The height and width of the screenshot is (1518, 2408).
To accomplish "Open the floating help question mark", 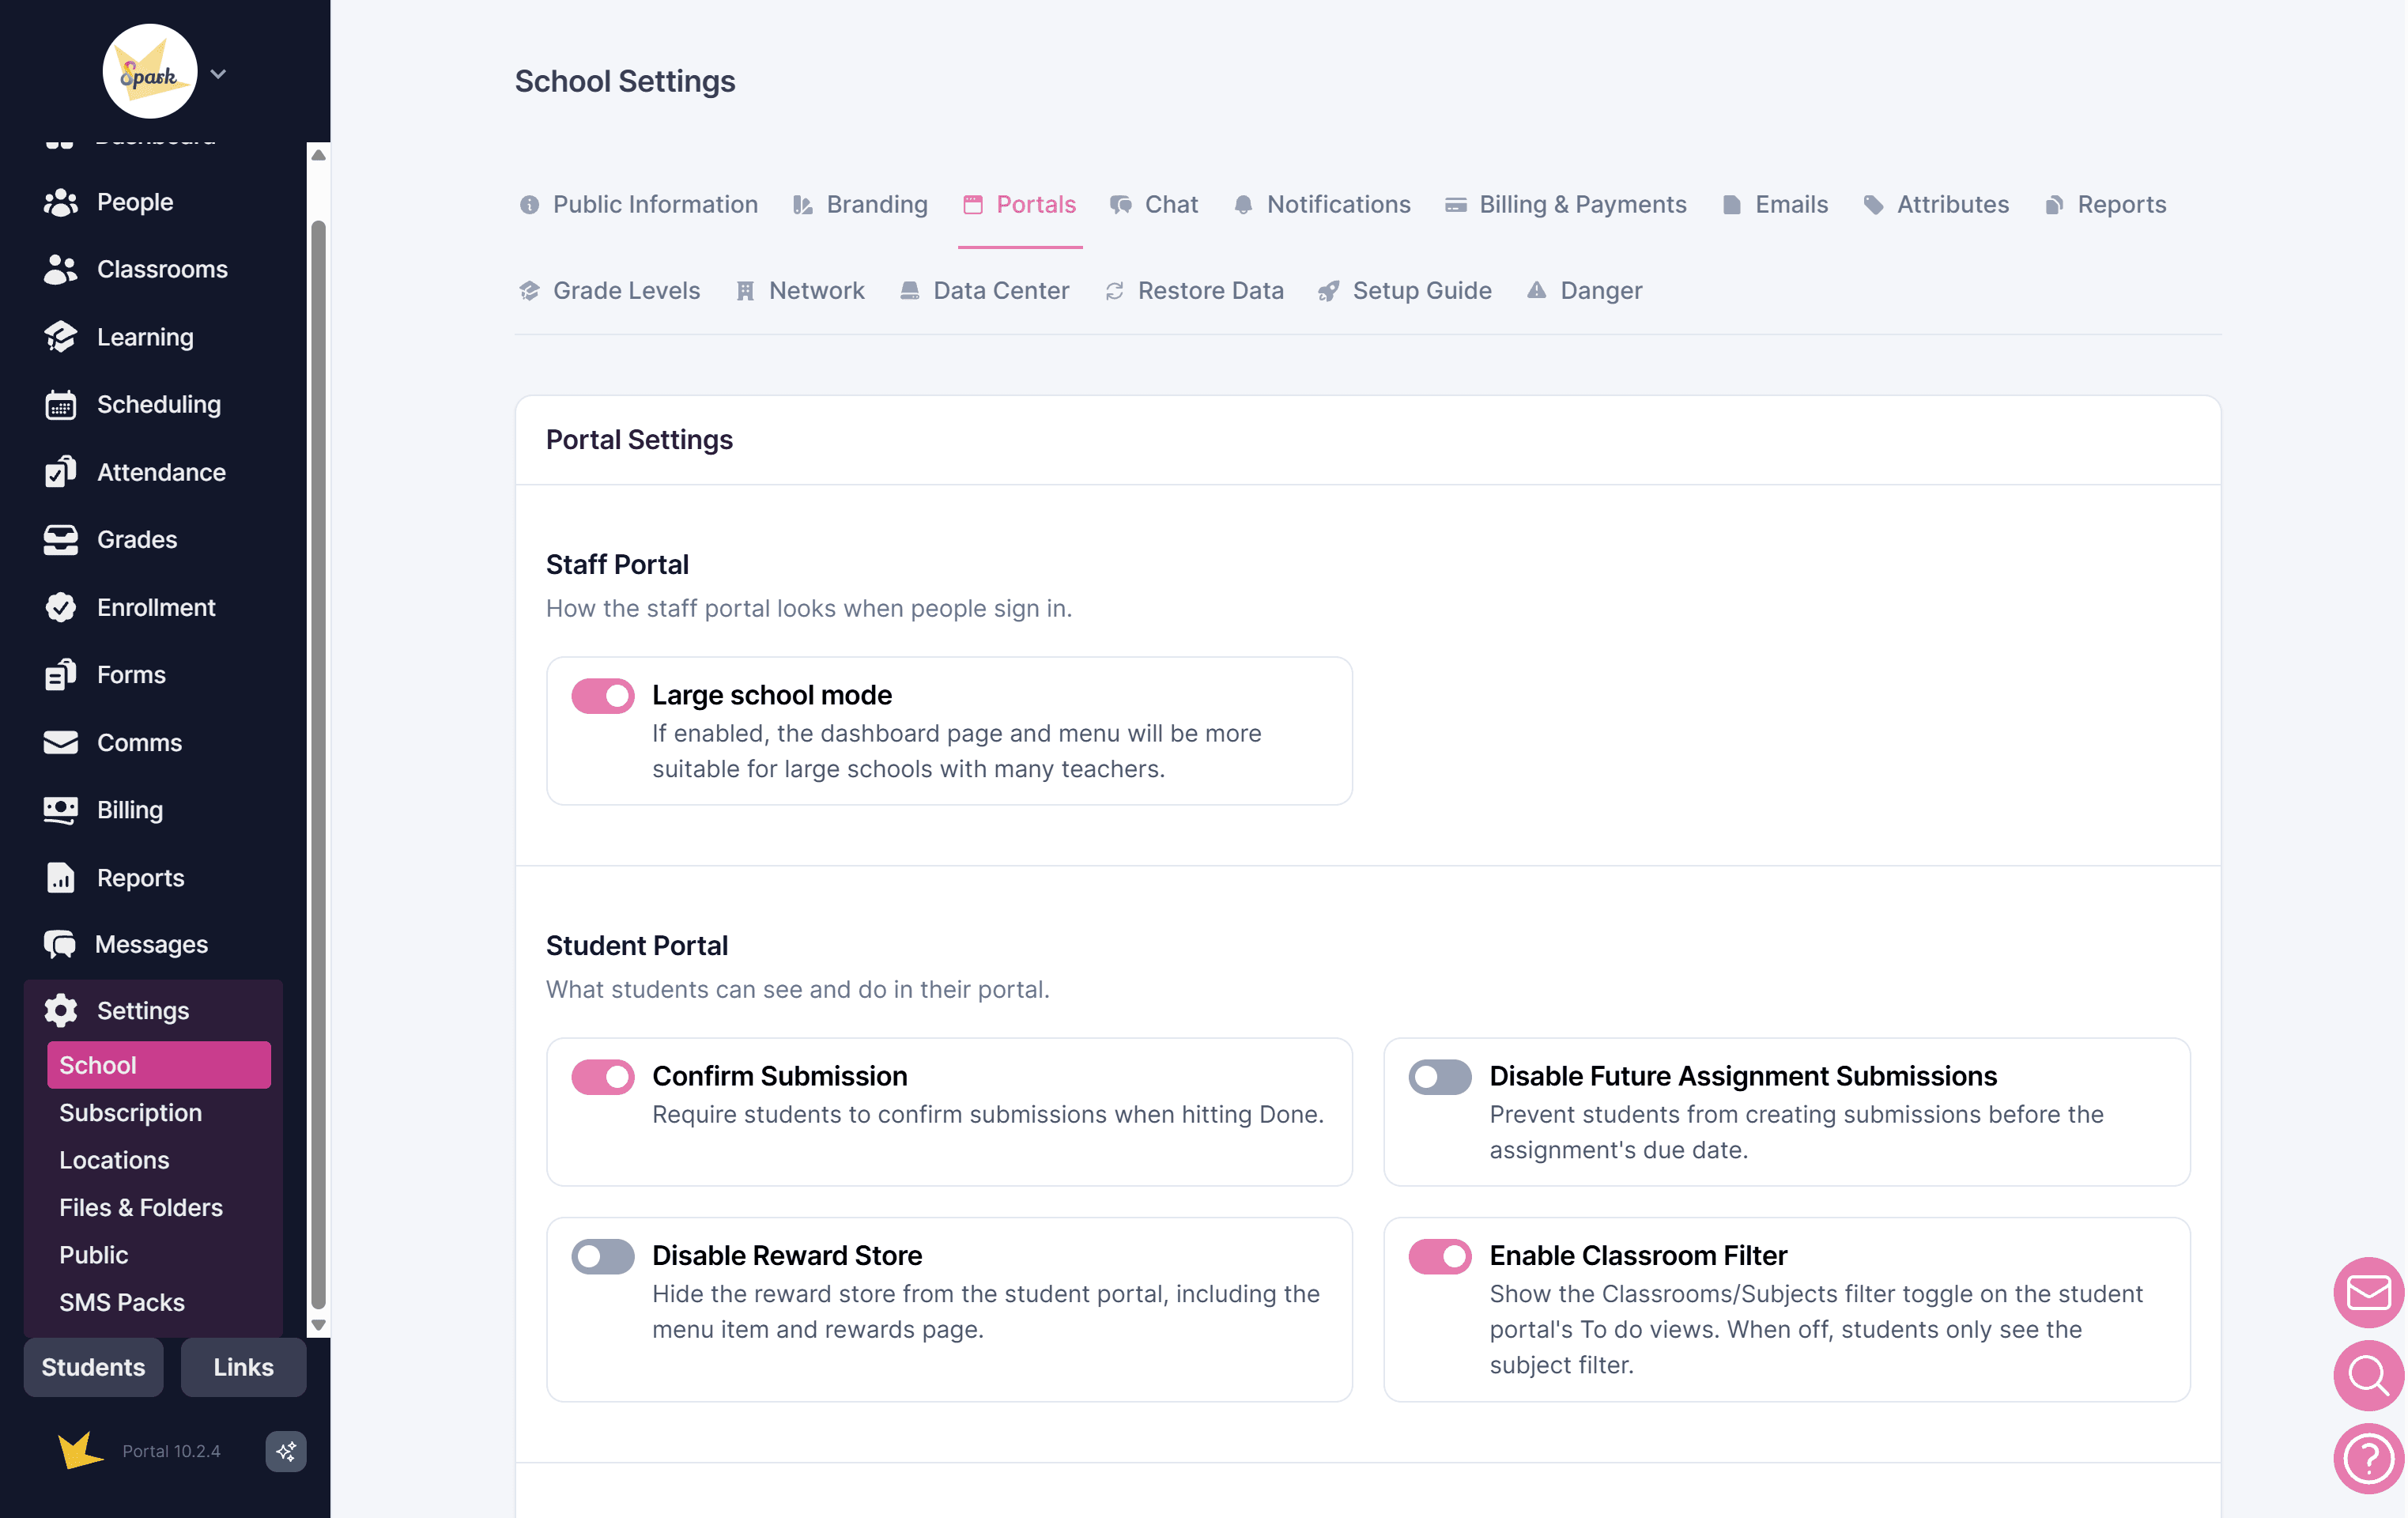I will [x=2369, y=1459].
